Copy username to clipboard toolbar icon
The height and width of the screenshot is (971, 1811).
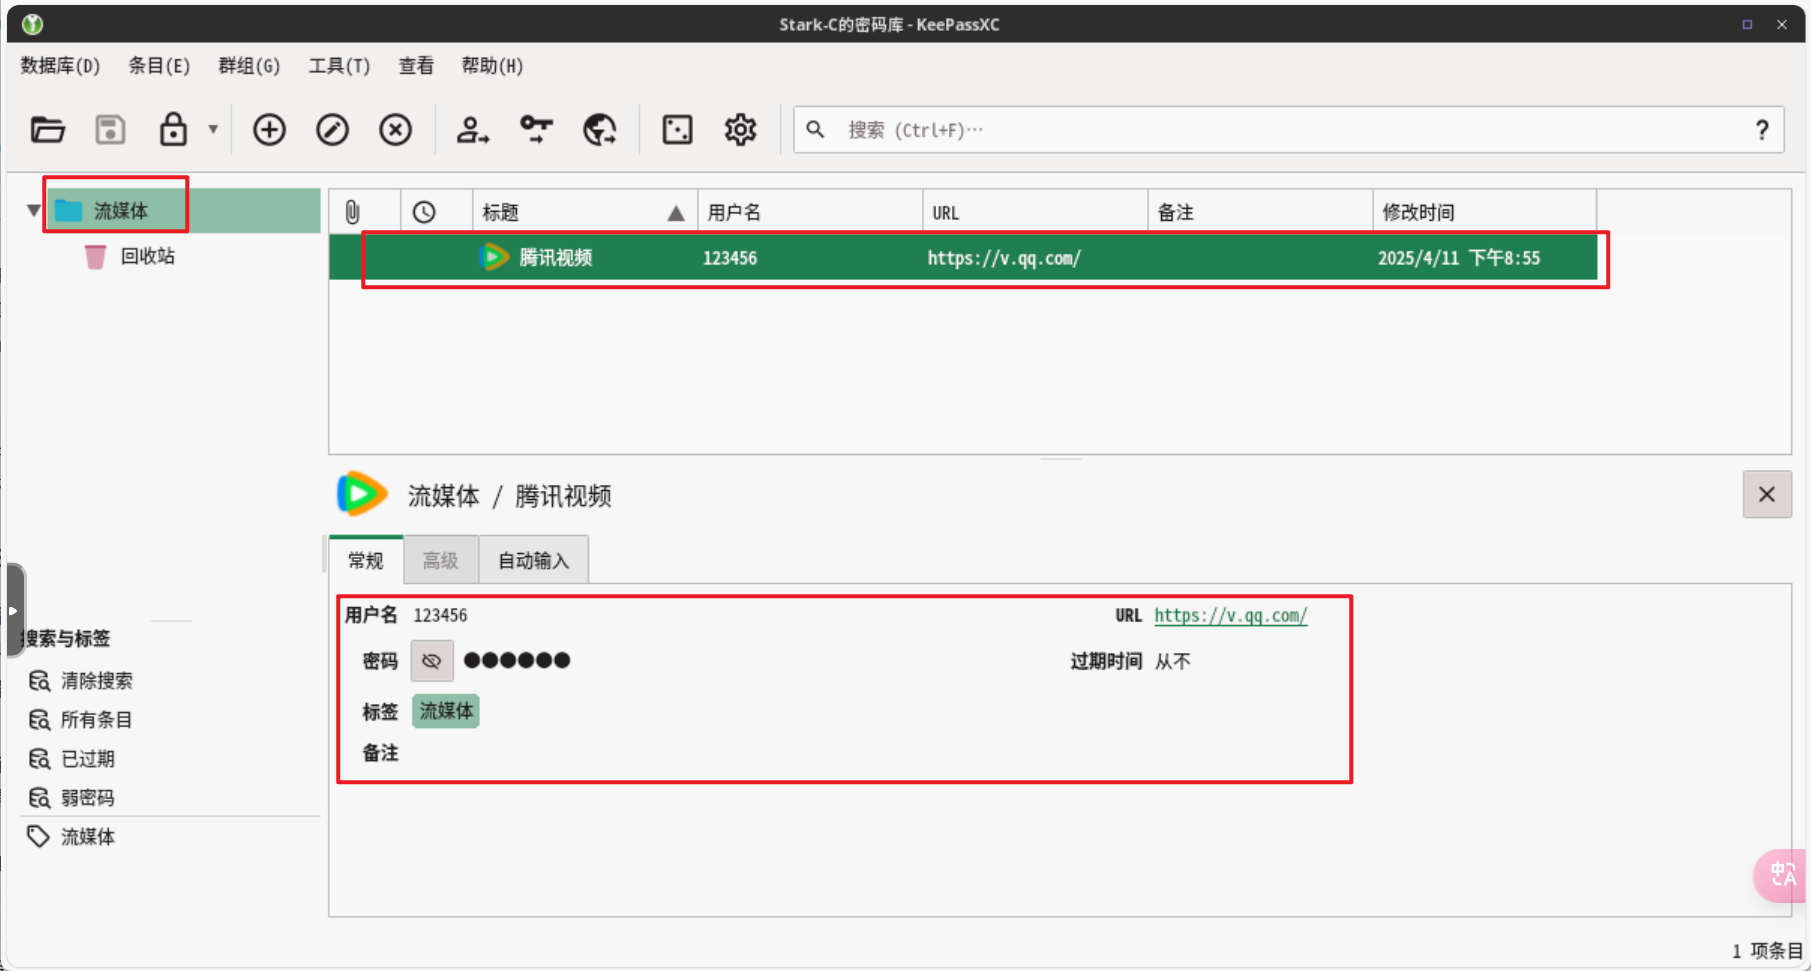(x=472, y=130)
